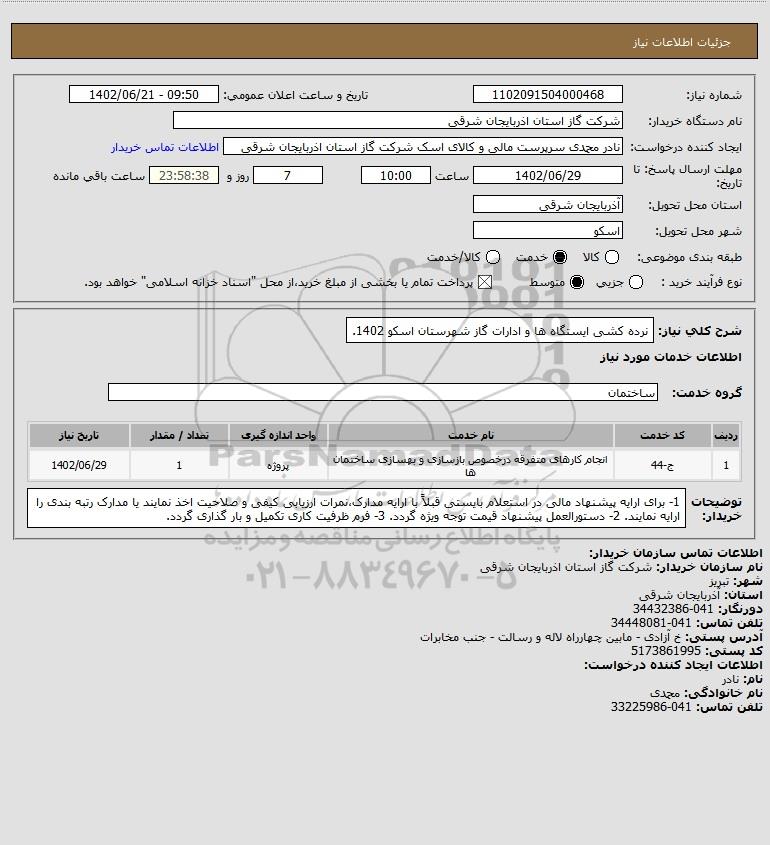Click the postal code 5173861995
This screenshot has height=845, width=770.
click(x=666, y=651)
